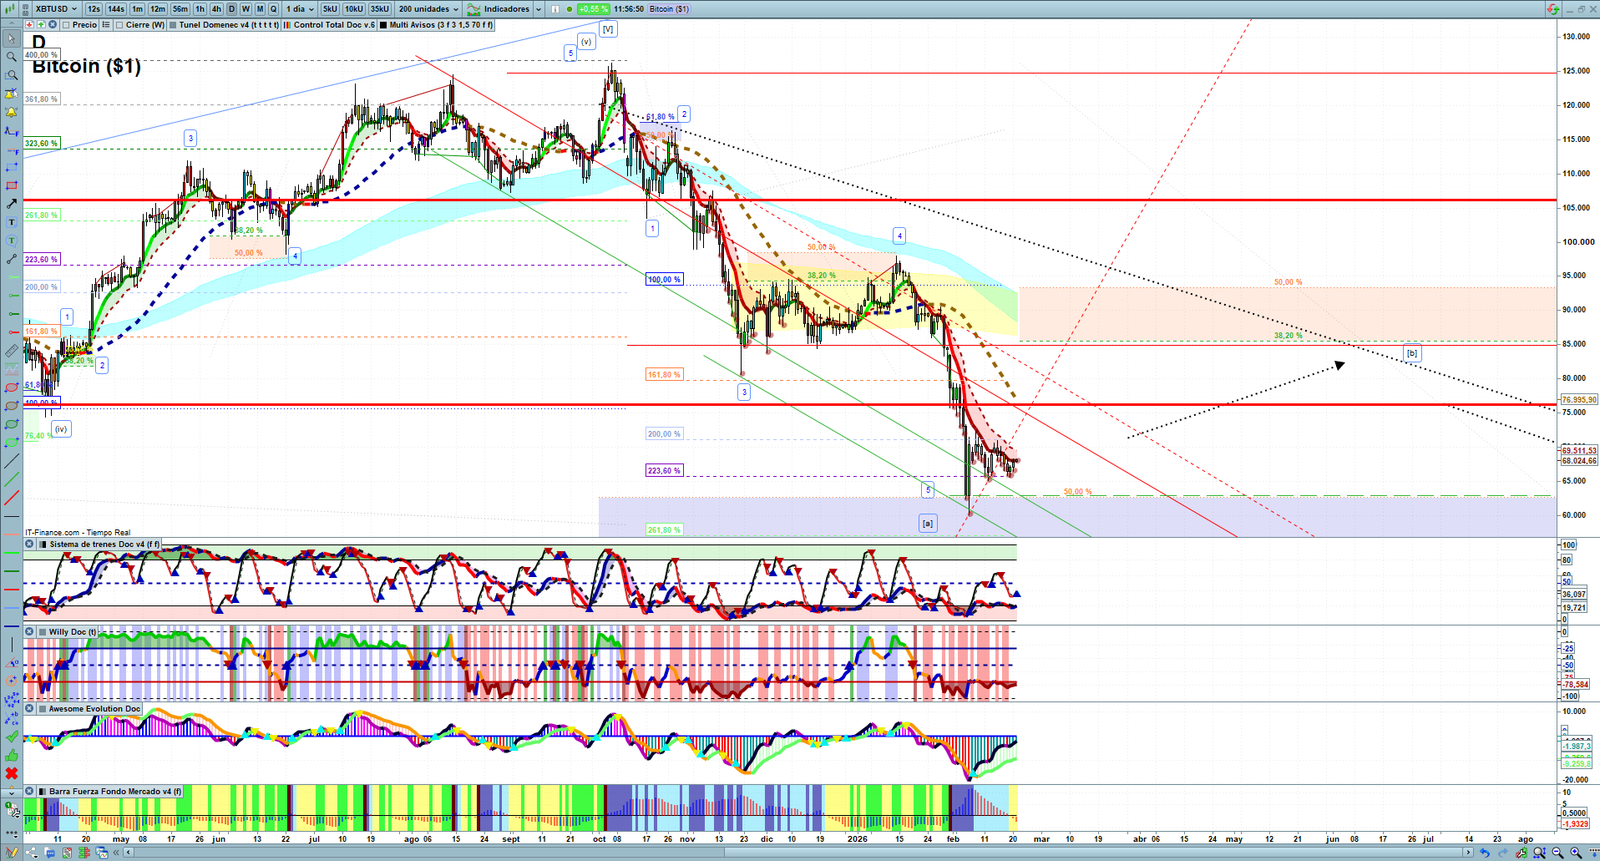Select the black diagonal arrow drawing tool
This screenshot has width=1600, height=861.
pyautogui.click(x=11, y=204)
